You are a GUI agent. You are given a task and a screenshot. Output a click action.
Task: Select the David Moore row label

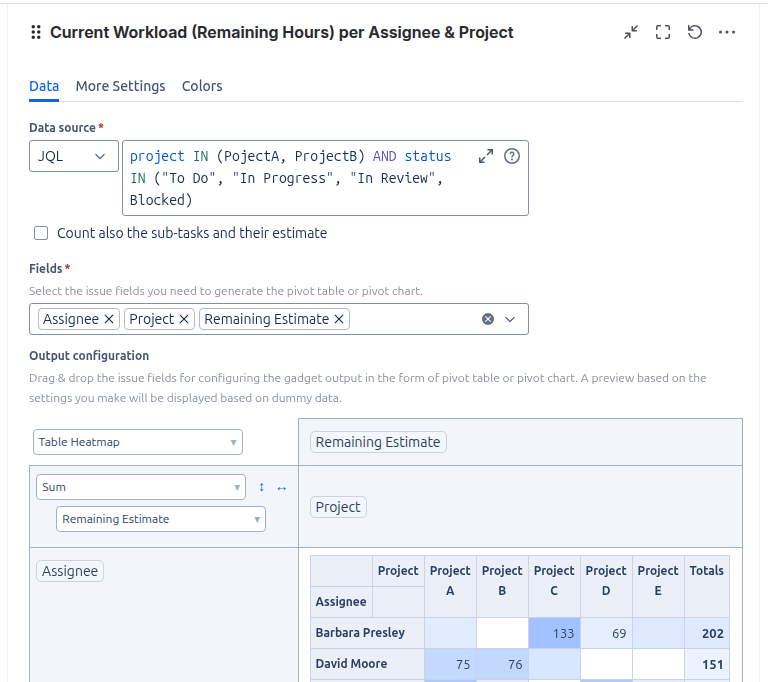[367, 664]
